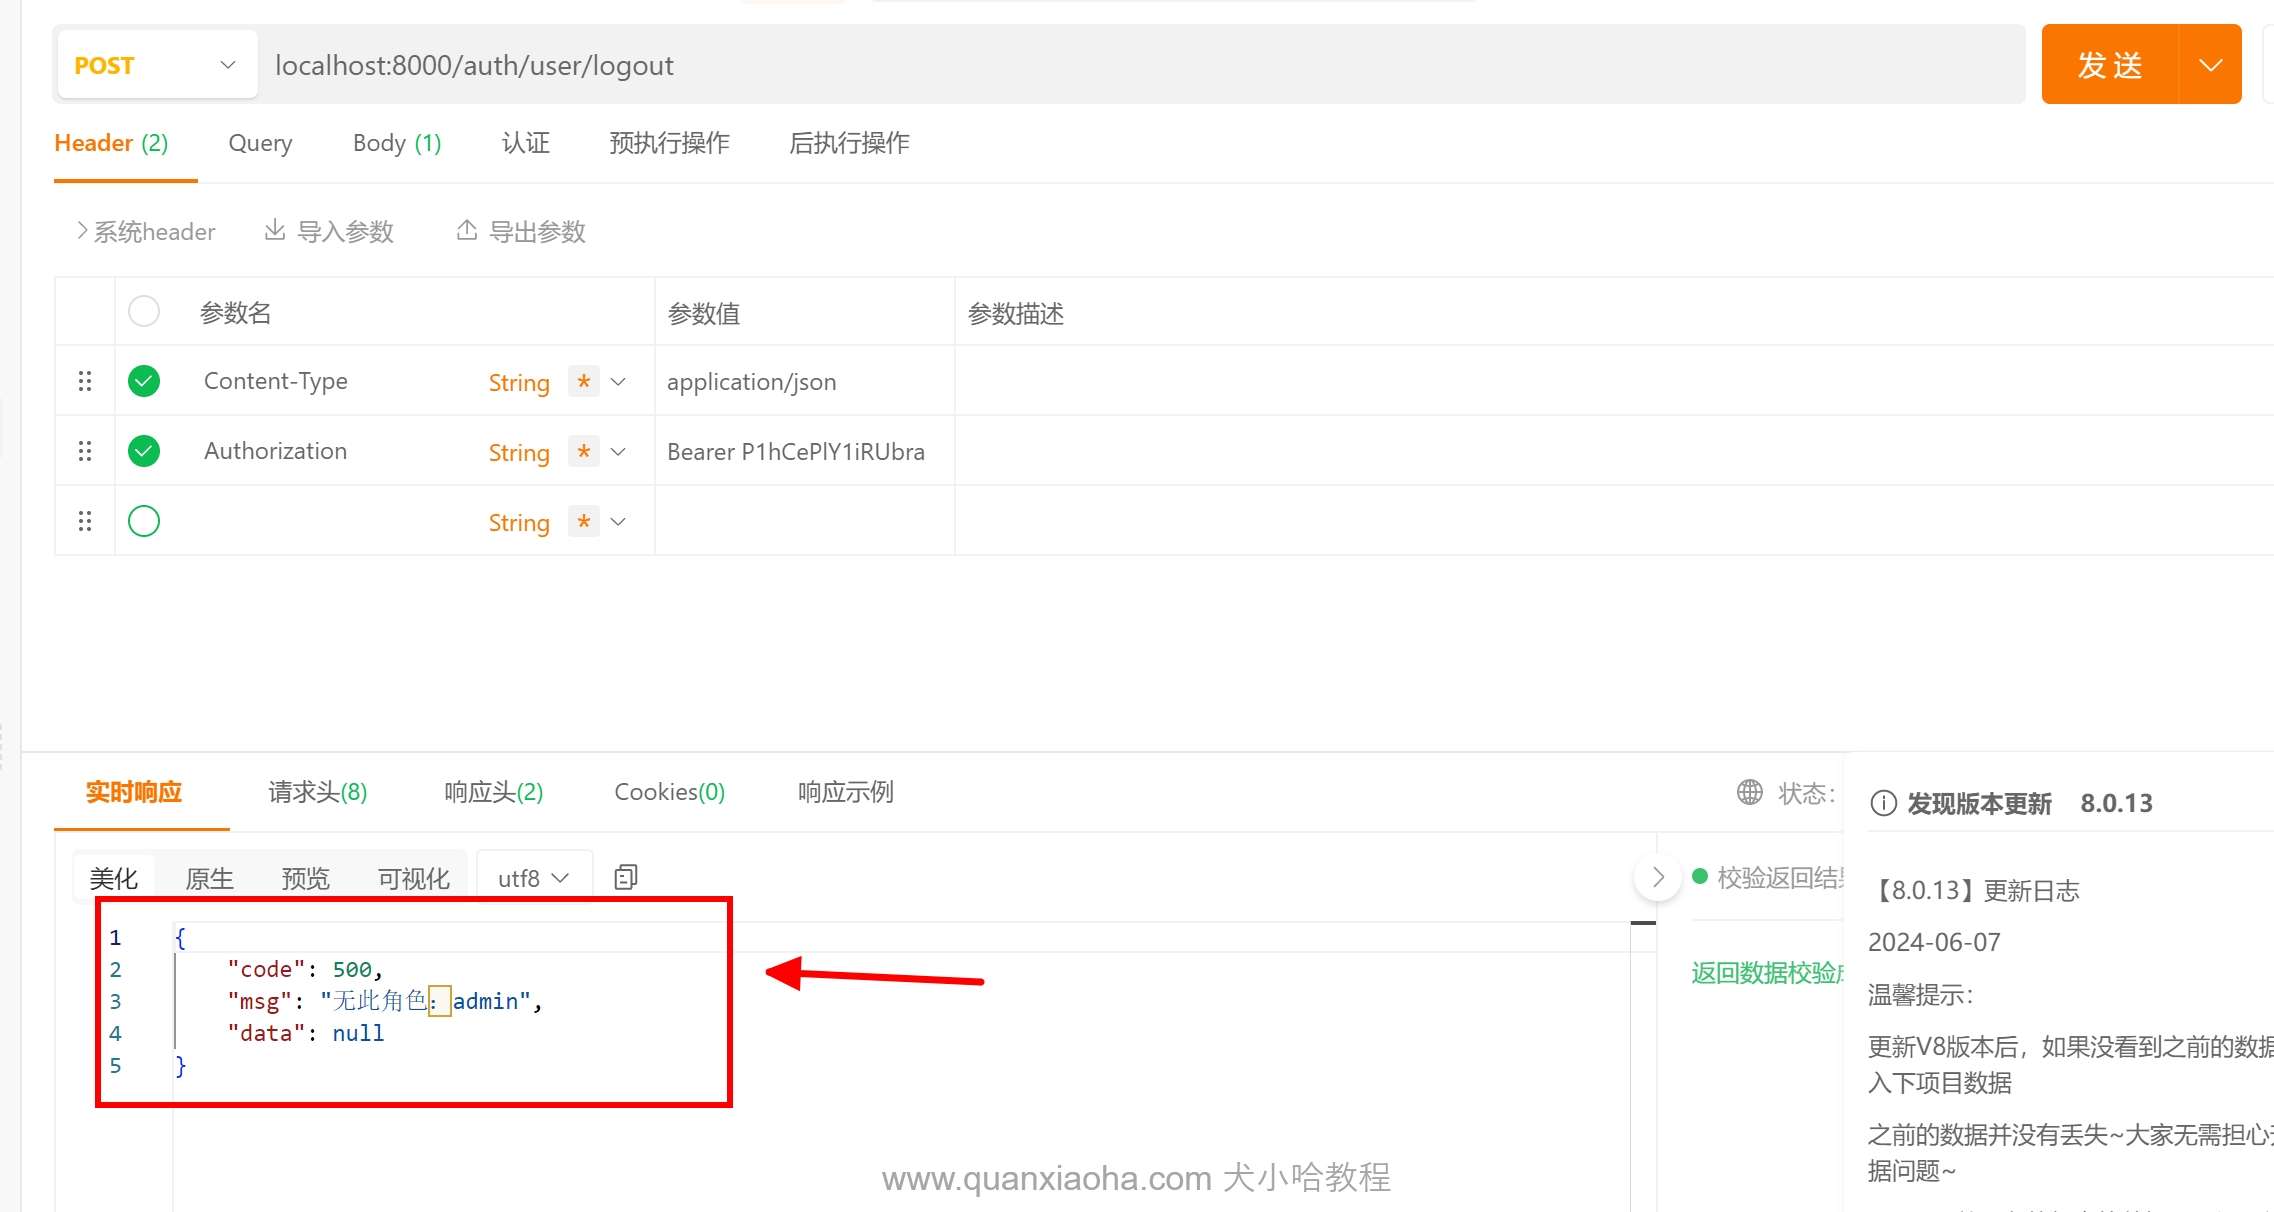
Task: Open the 响应头(2) response tab
Action: tap(493, 792)
